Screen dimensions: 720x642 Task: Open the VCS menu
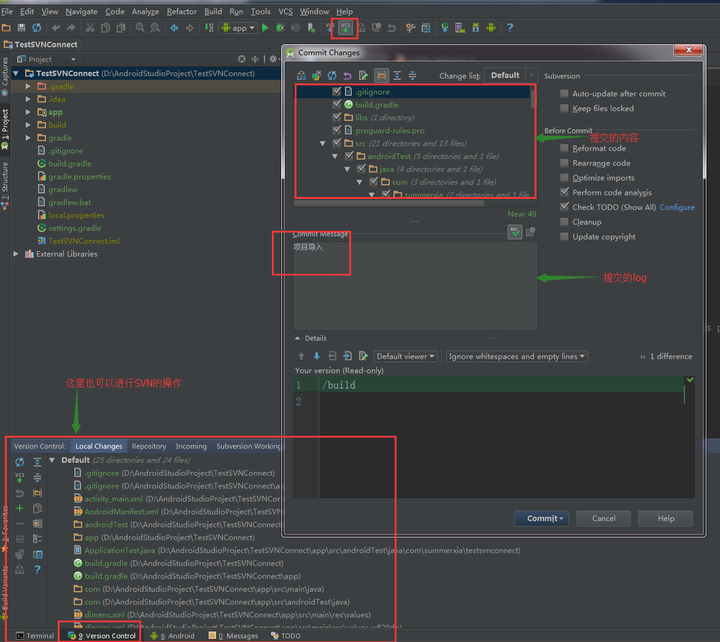[x=285, y=11]
